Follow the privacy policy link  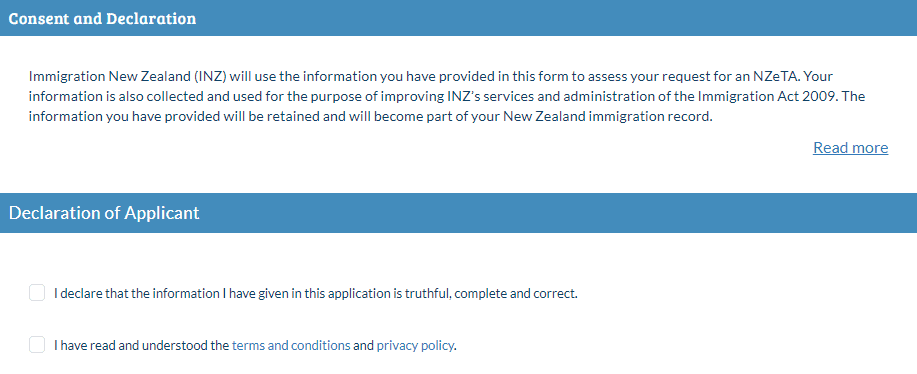(415, 345)
